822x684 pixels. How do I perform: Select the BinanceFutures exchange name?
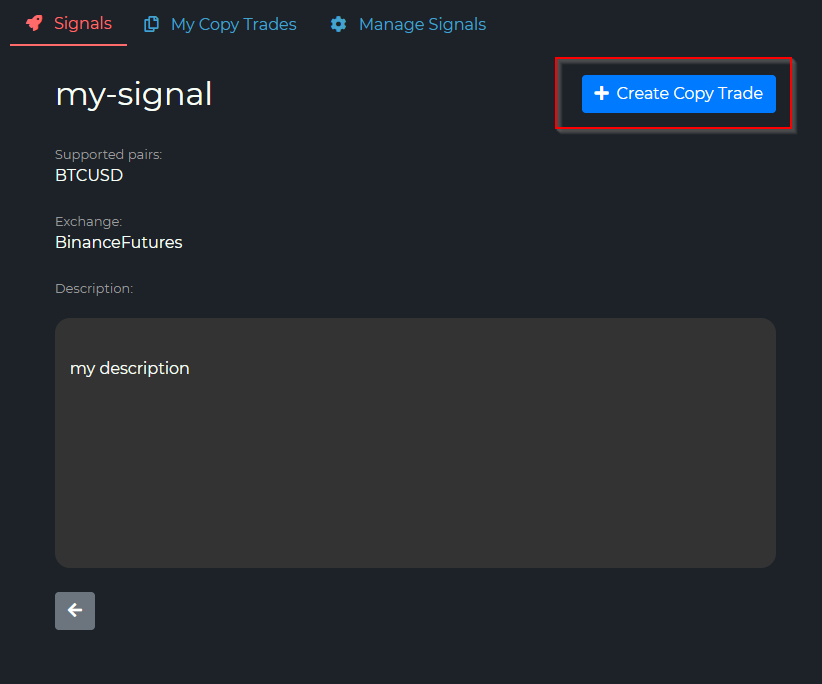[118, 242]
